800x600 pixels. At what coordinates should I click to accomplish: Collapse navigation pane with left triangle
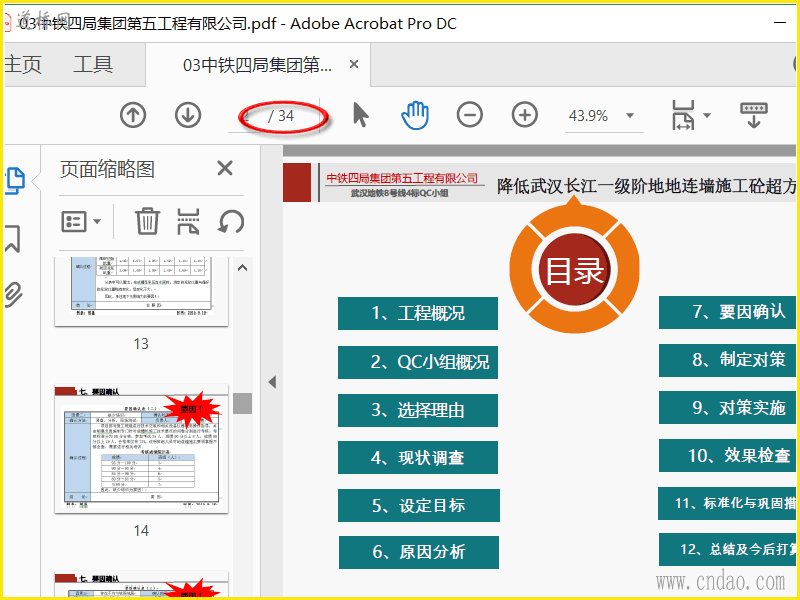point(272,382)
